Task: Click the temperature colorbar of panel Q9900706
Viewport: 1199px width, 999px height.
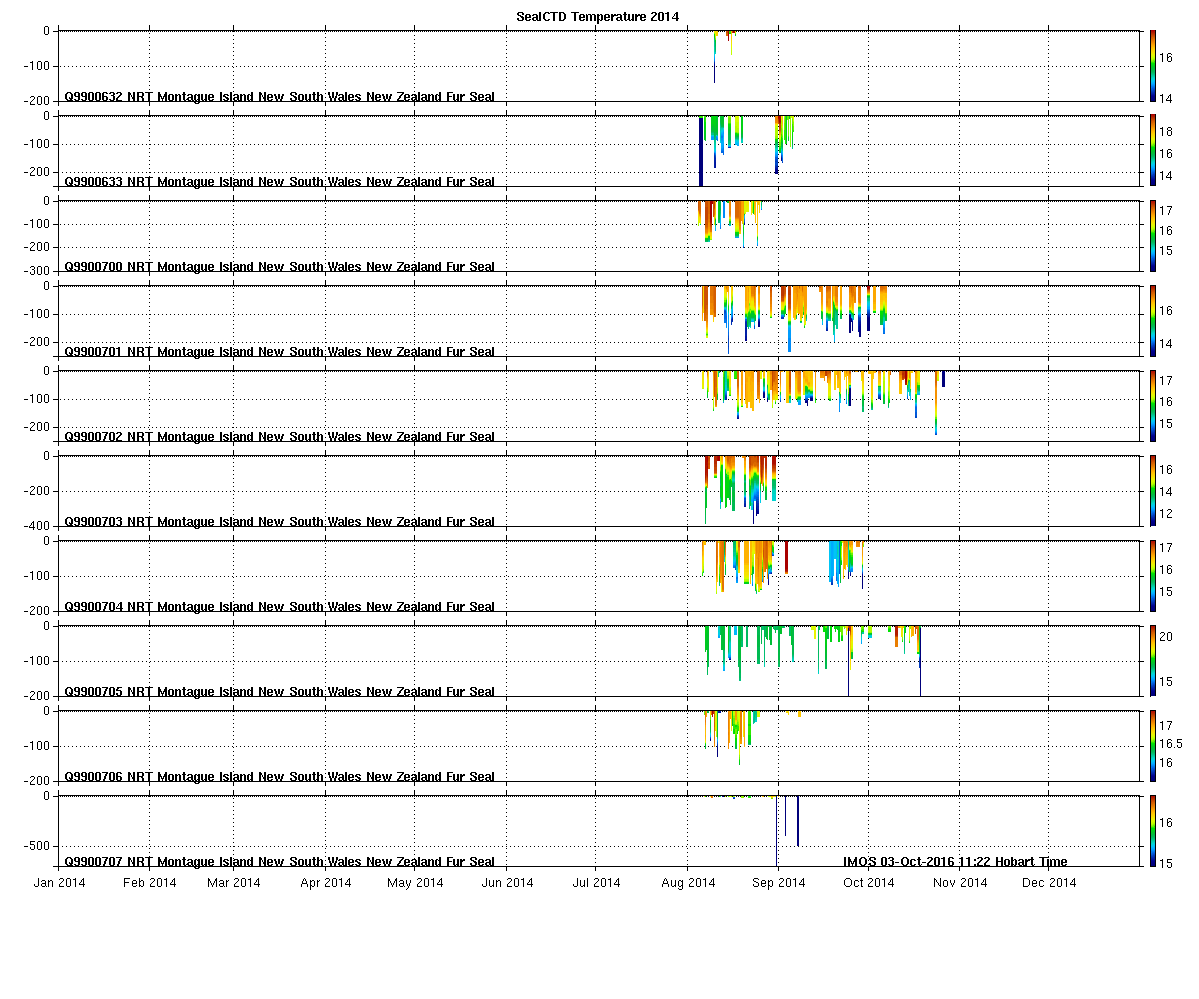Action: [x=1153, y=745]
